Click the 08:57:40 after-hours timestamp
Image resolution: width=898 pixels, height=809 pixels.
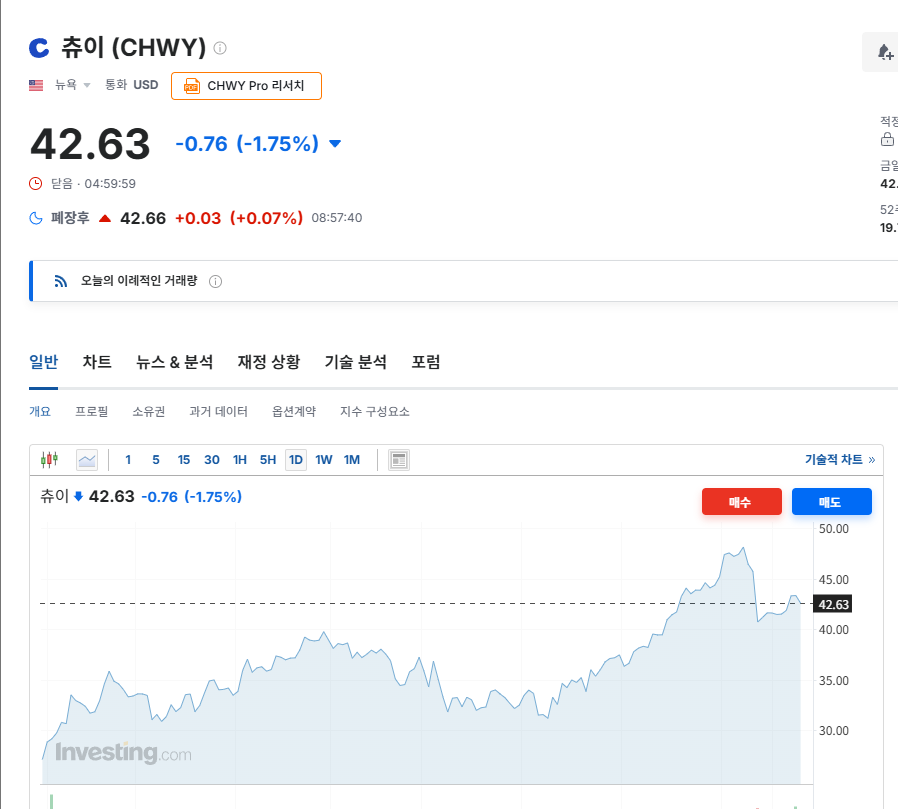337,218
